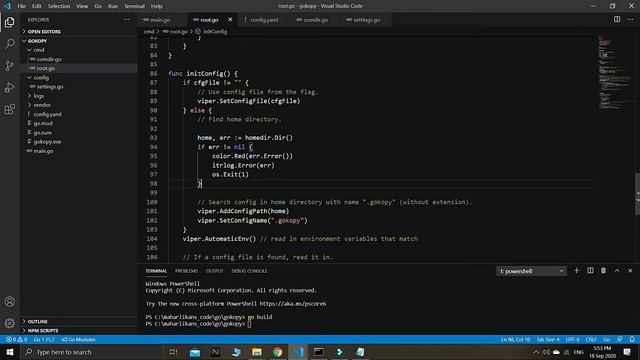Open gokopy.exe in the file tree

tap(47, 142)
